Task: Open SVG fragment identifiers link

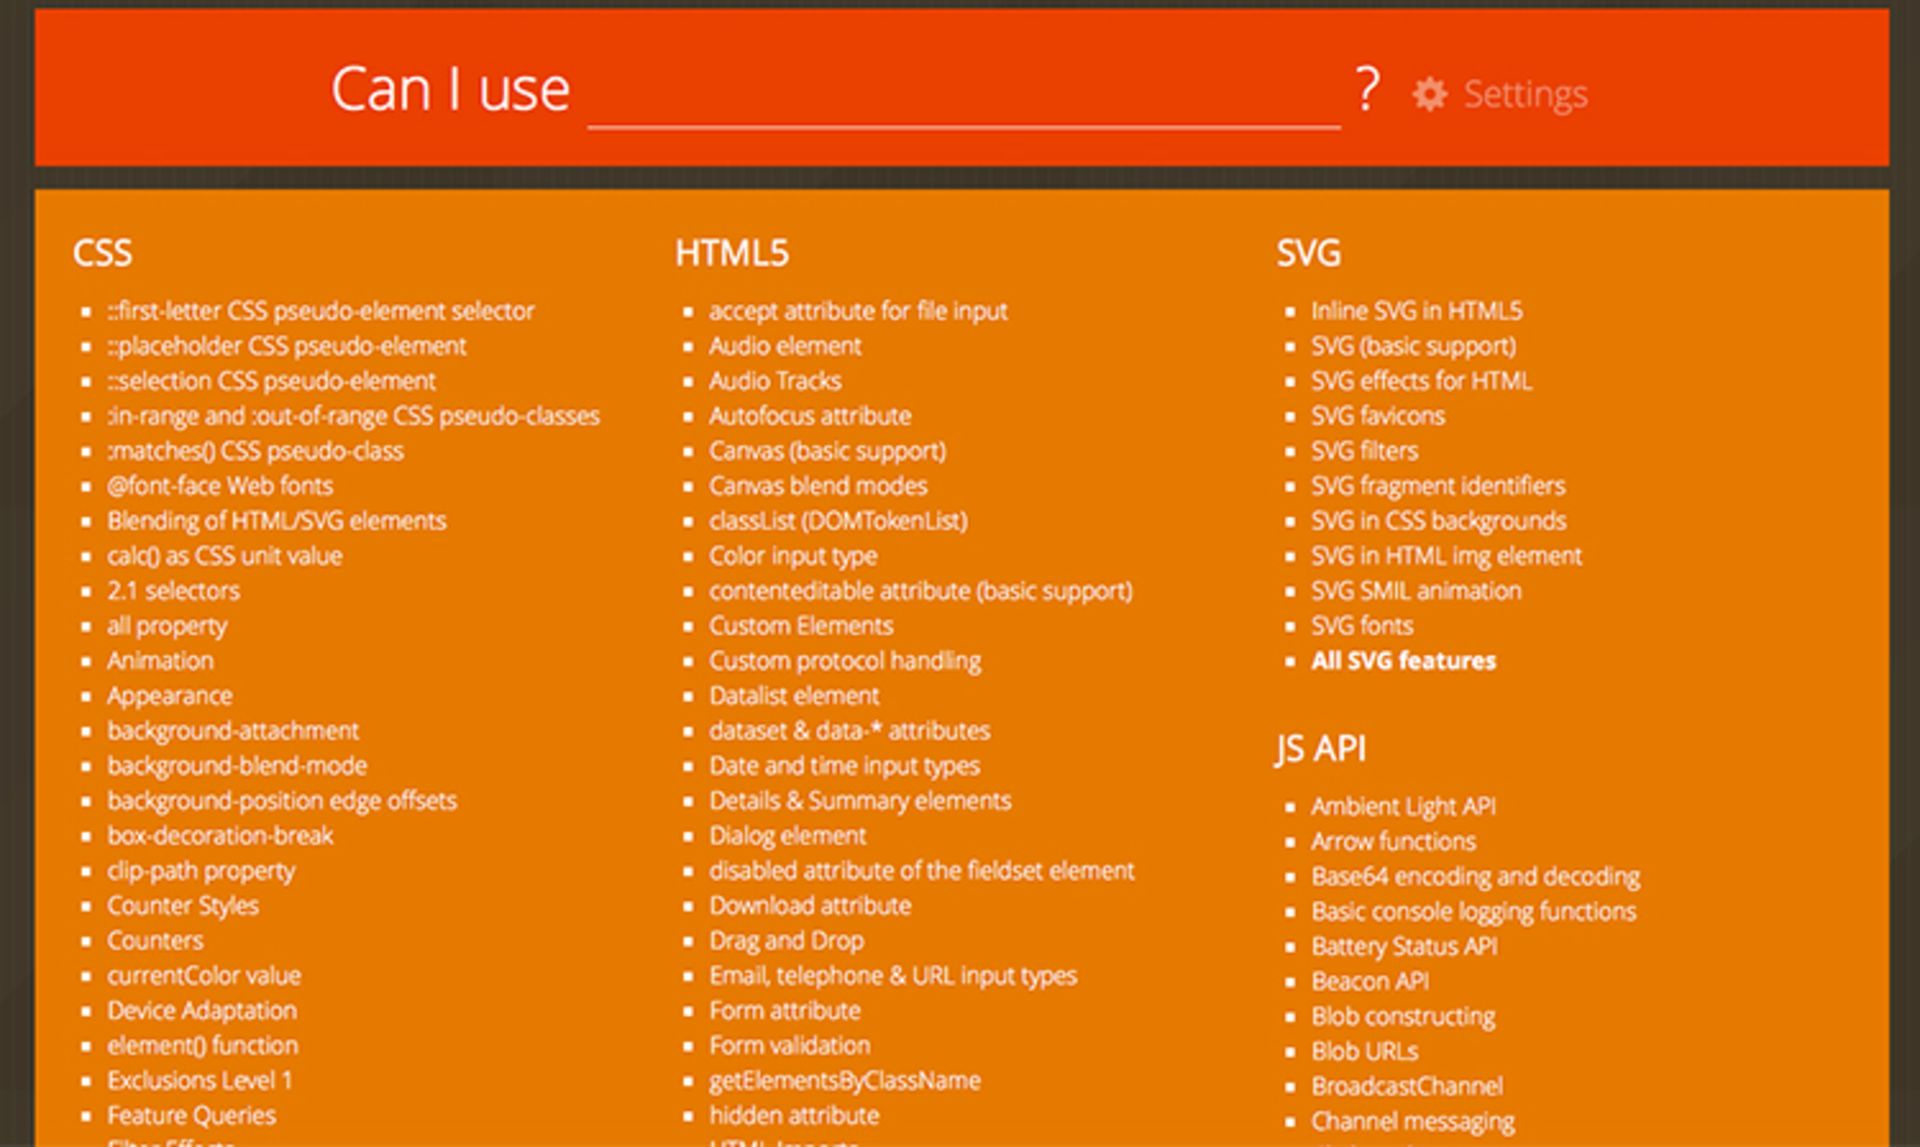Action: tap(1438, 486)
